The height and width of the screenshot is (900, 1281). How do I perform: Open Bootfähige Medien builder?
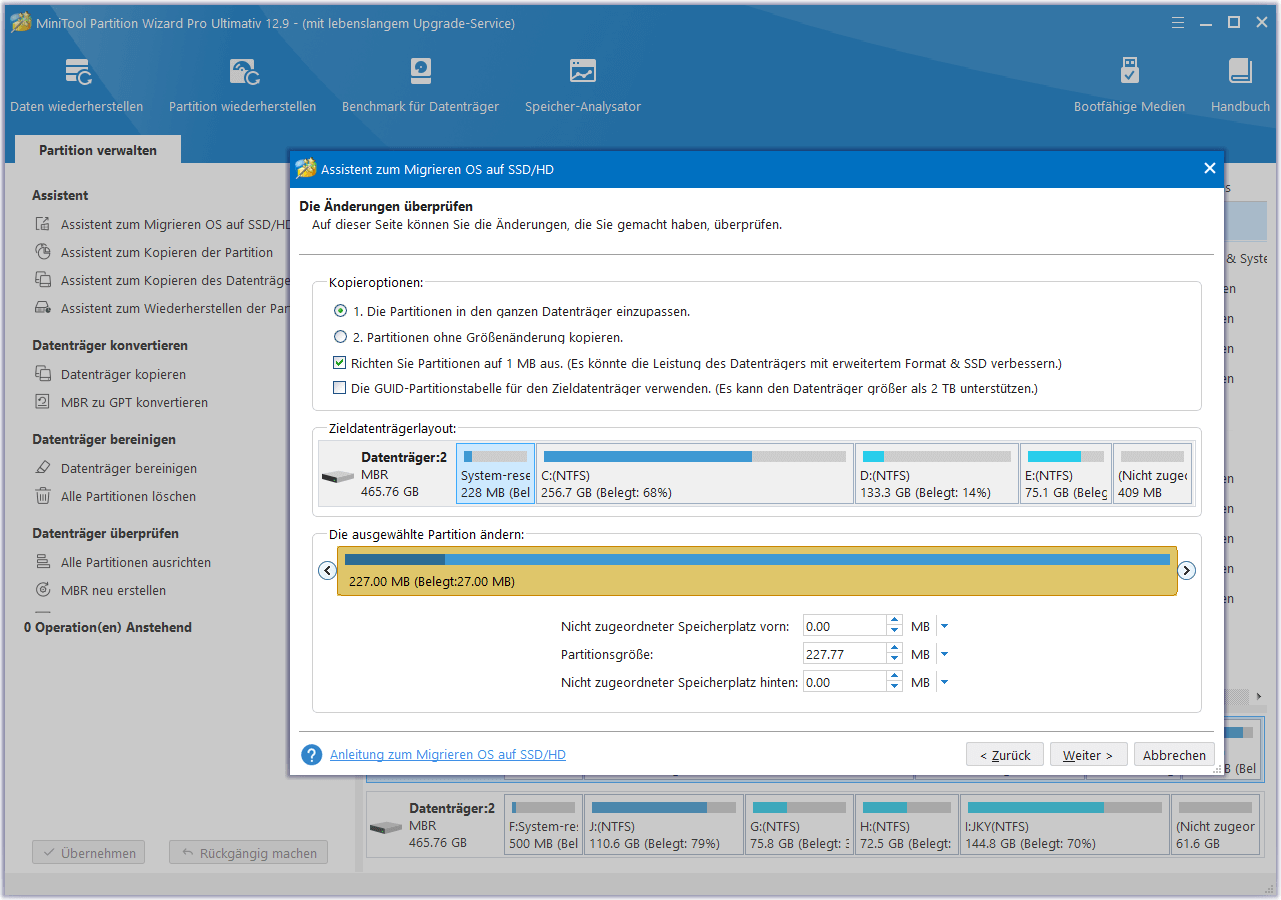pyautogui.click(x=1129, y=86)
